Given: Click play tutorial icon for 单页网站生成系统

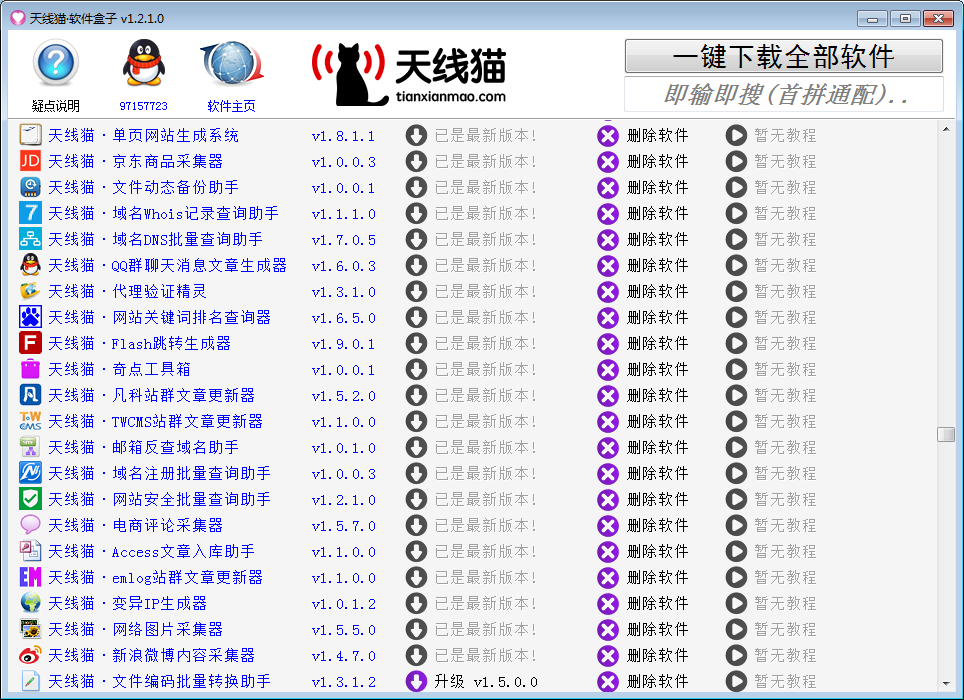Looking at the screenshot, I should click(x=736, y=135).
